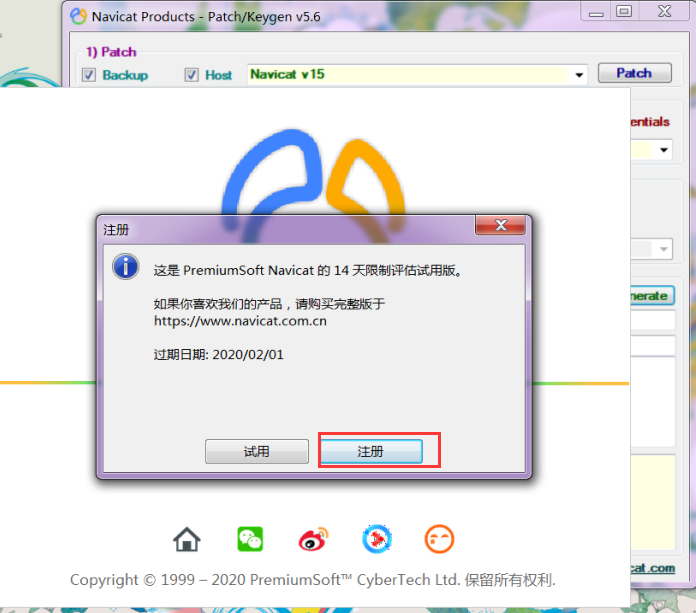
Task: Click the 注册 button in the dialog
Action: (372, 451)
